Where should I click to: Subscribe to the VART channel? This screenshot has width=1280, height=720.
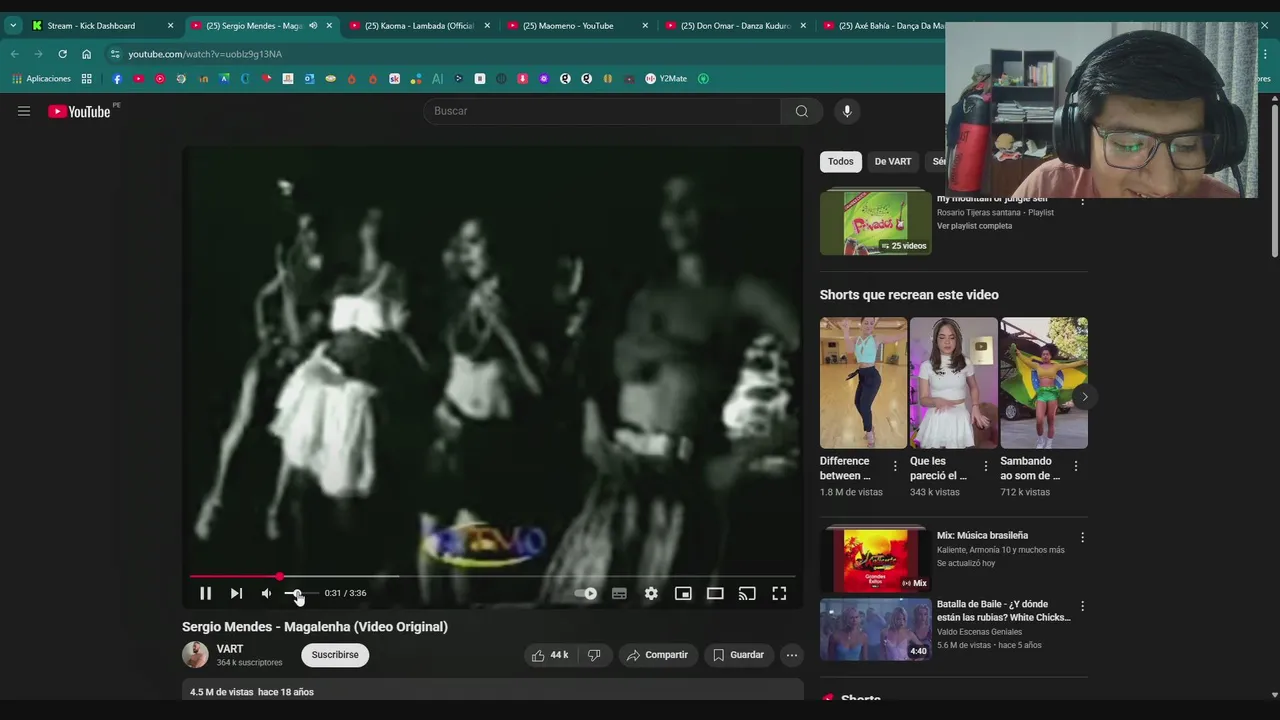(335, 655)
